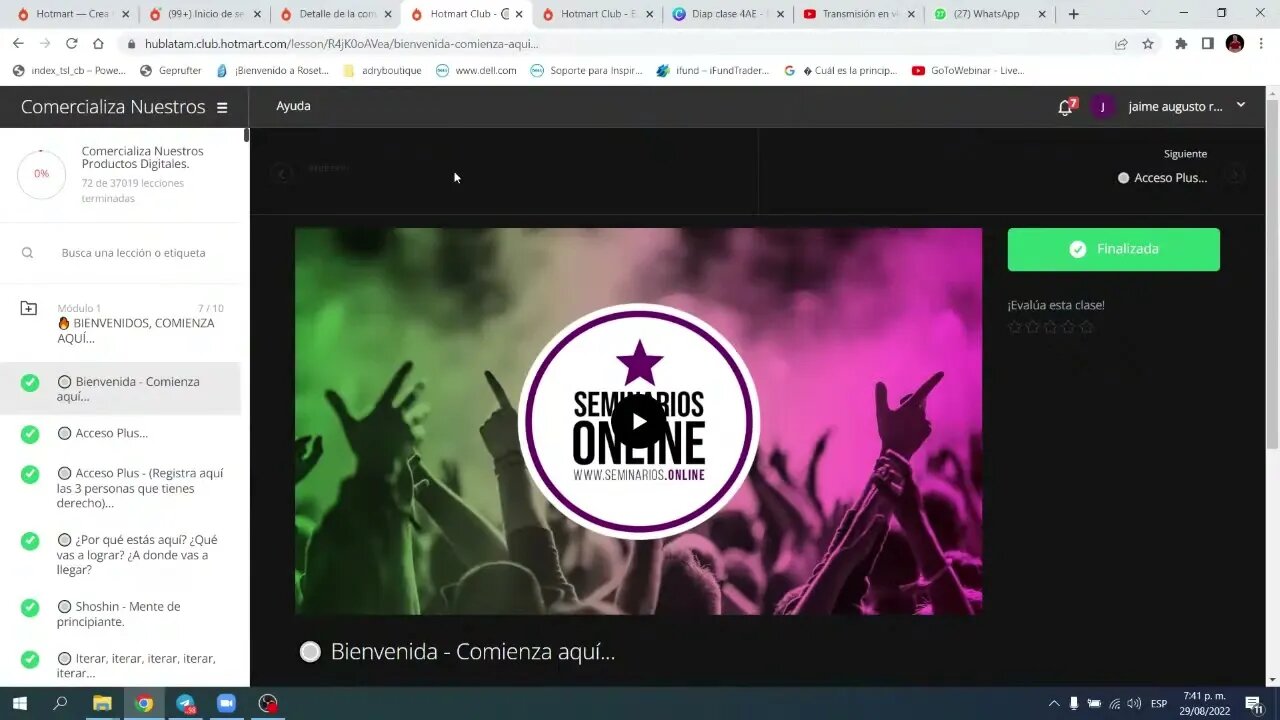This screenshot has height=720, width=1280.
Task: Toggle check for Iterar lesson
Action: 30,659
